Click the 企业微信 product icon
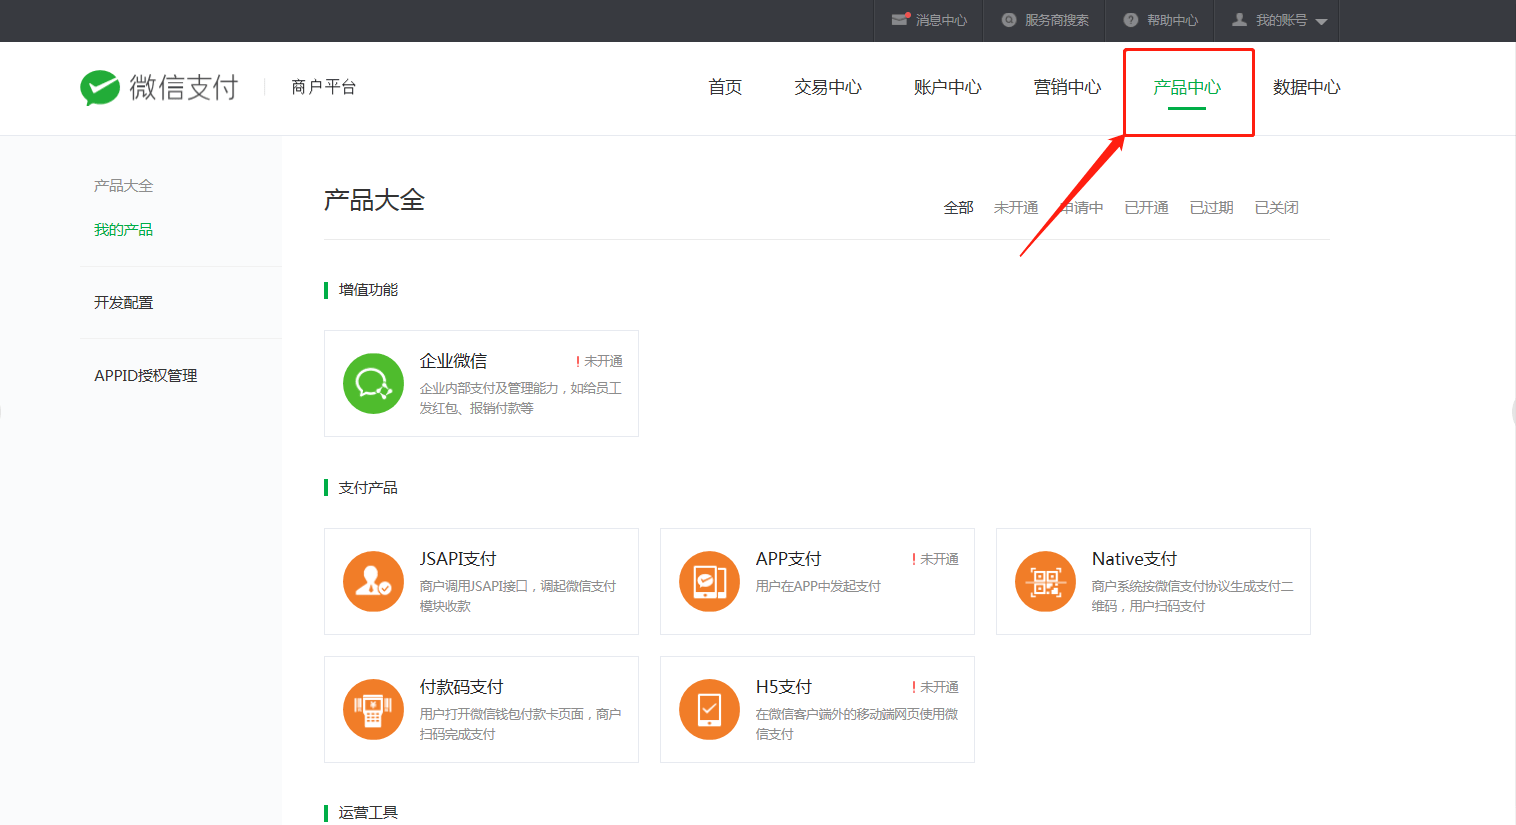Viewport: 1516px width, 825px height. coord(373,383)
